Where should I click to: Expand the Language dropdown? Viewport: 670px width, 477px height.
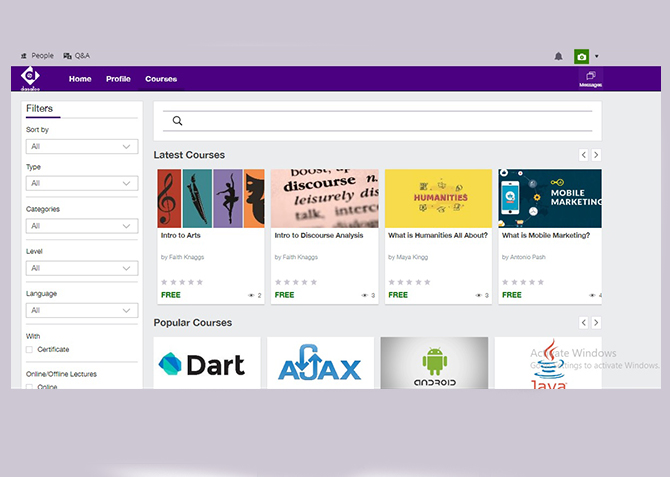tap(81, 311)
